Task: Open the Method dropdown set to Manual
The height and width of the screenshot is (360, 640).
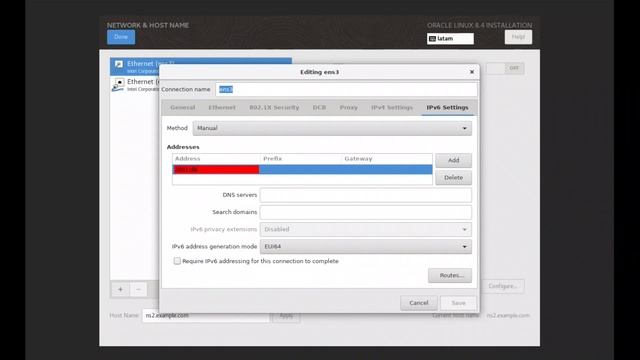Action: [x=332, y=128]
